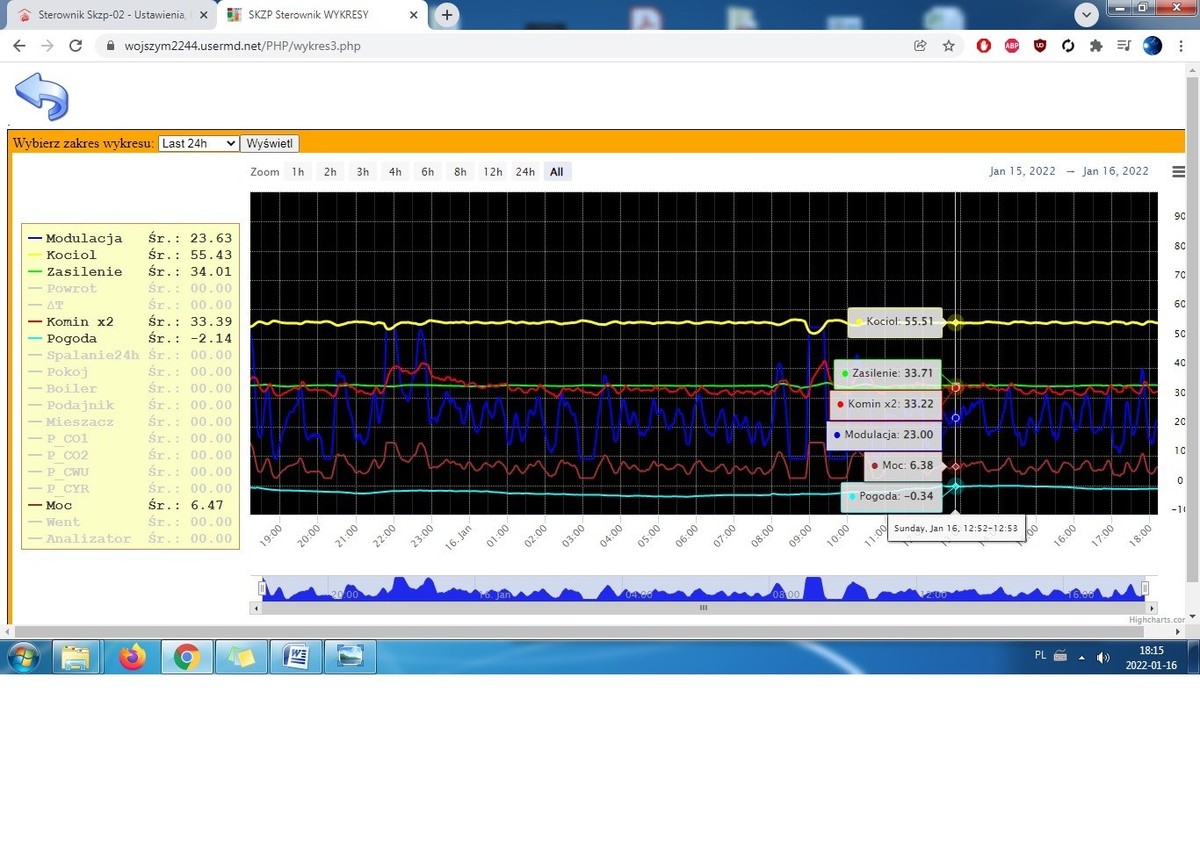The width and height of the screenshot is (1200, 843).
Task: Open the browser extensions puzzle icon
Action: point(1096,46)
